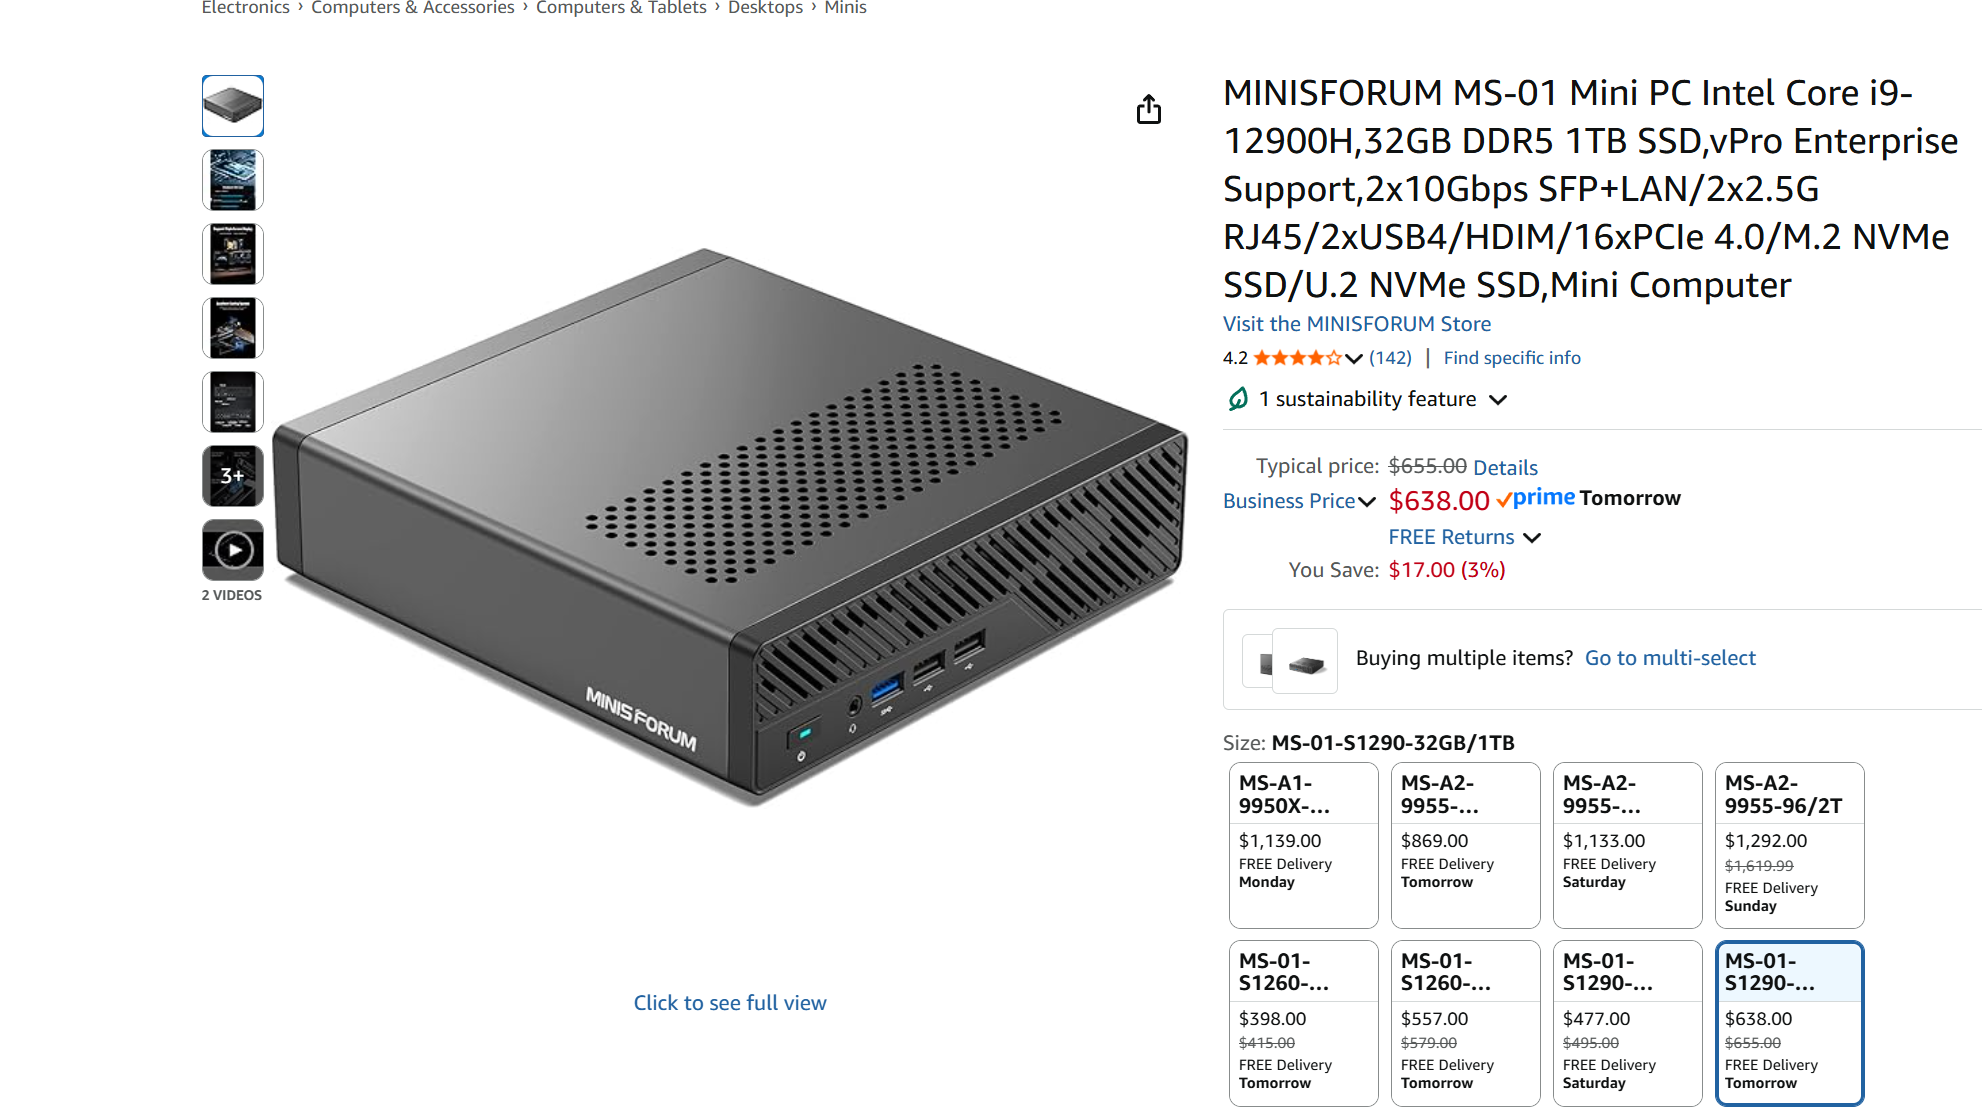Choose the MS-A2-9955-96/2T size option
Screen dimensions: 1982x1113
tap(1790, 845)
